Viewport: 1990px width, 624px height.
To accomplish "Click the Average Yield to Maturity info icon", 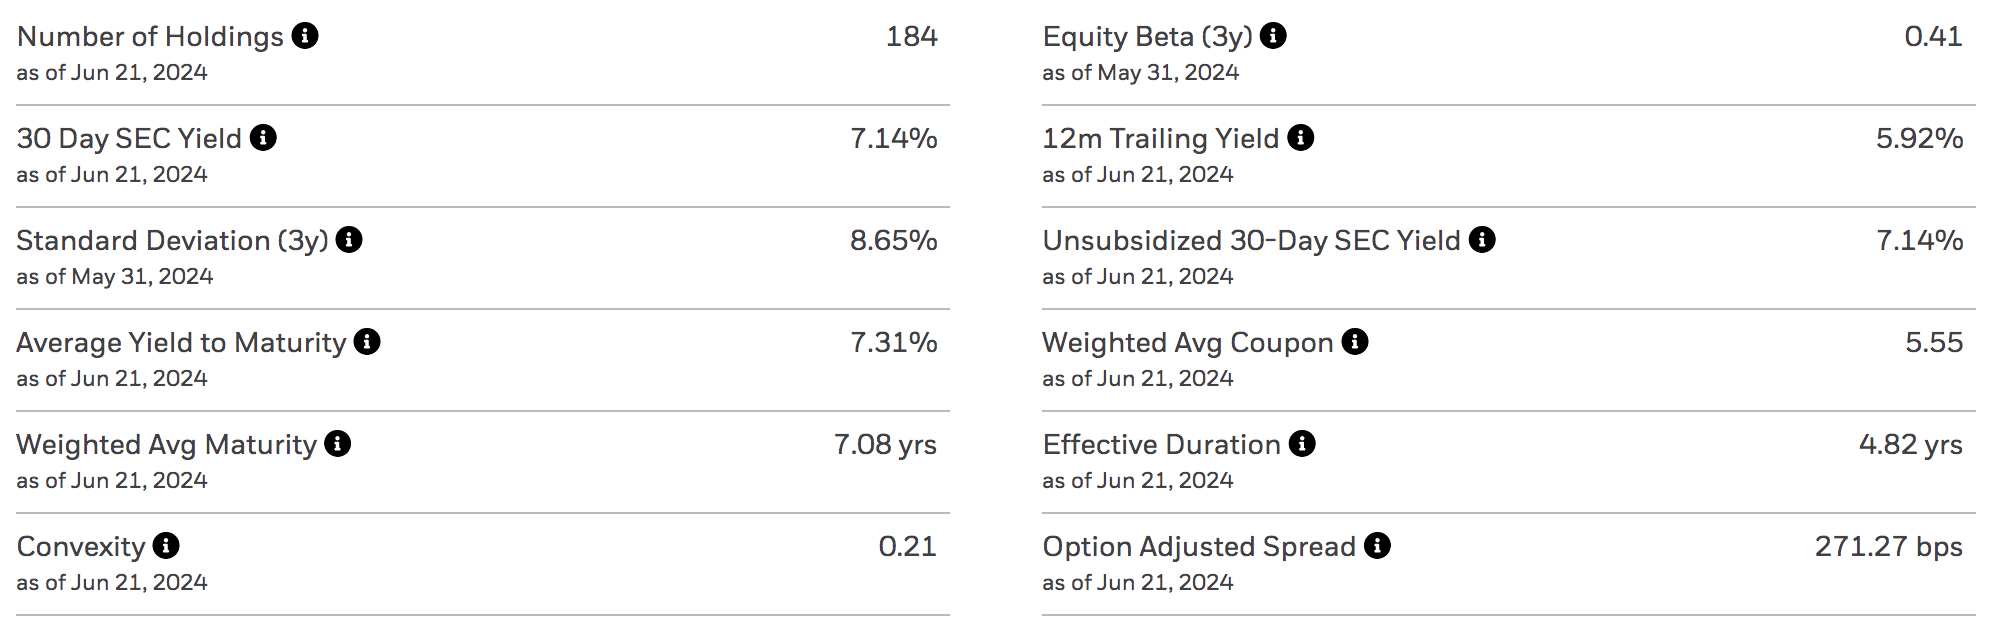I will click(367, 342).
